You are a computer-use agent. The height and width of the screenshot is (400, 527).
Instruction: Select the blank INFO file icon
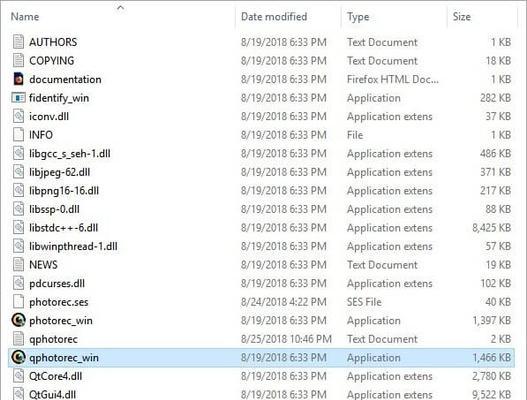[x=18, y=134]
